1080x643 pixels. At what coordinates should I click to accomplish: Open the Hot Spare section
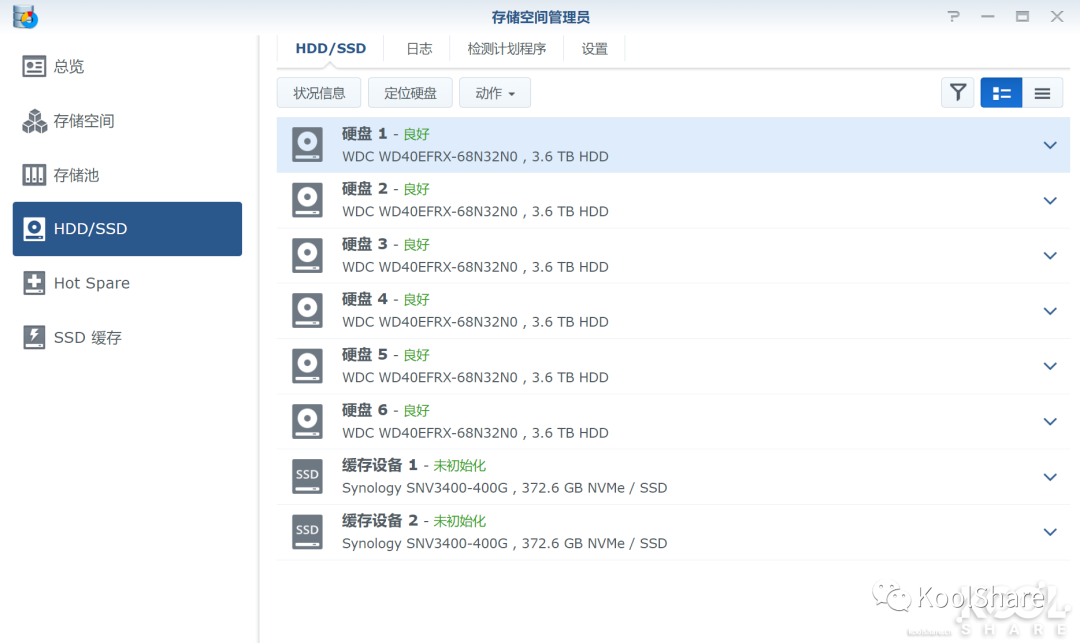[127, 283]
